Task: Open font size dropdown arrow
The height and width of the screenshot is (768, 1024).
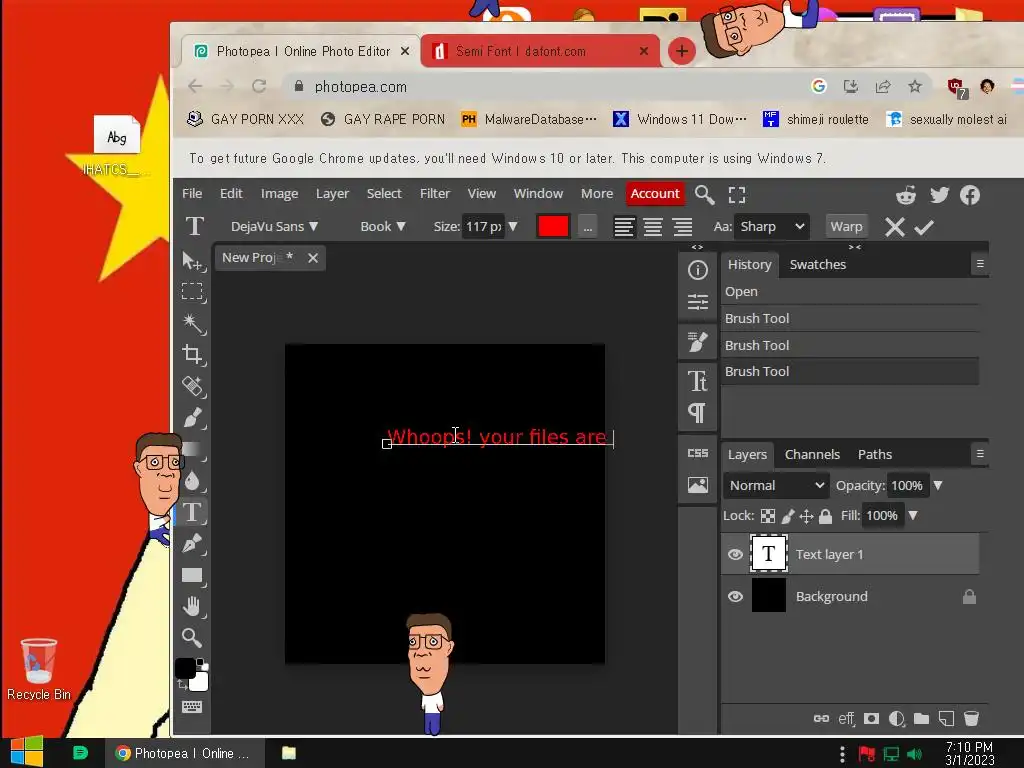Action: click(513, 227)
